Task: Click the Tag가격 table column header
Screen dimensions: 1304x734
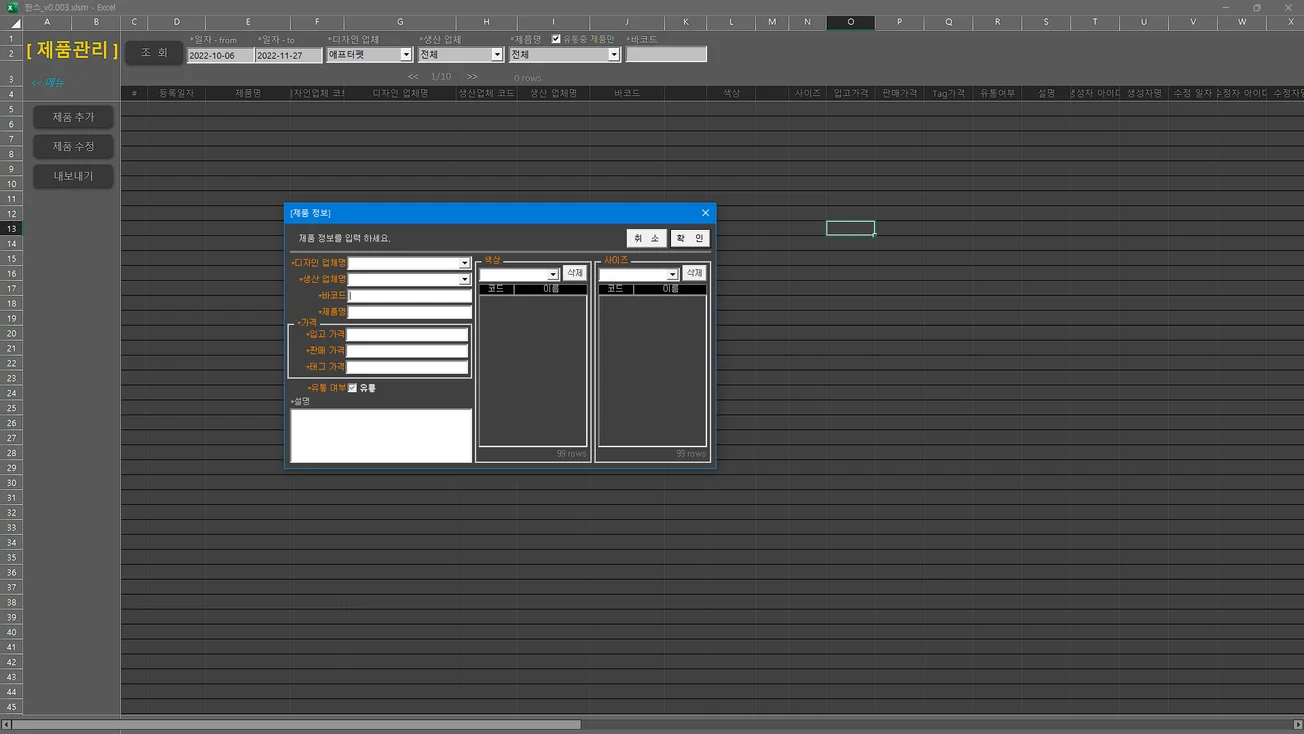Action: (x=948, y=93)
